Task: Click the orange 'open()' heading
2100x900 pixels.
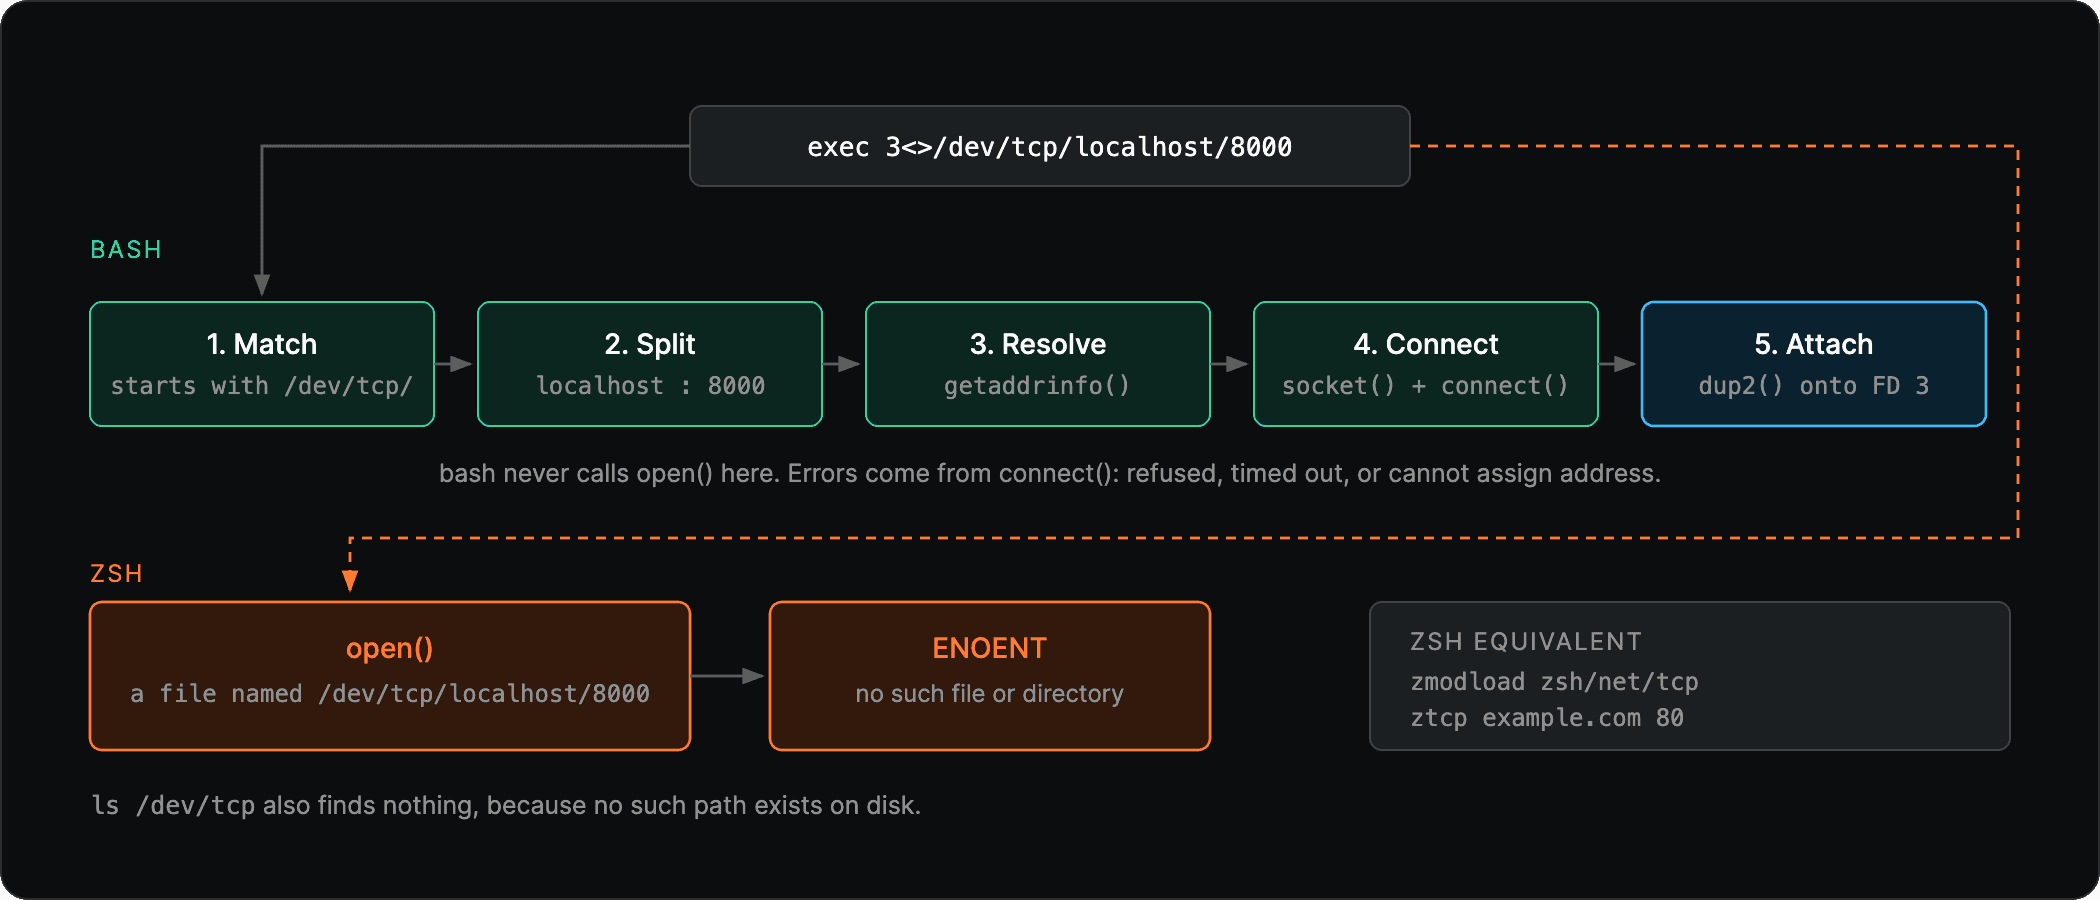Action: (390, 648)
